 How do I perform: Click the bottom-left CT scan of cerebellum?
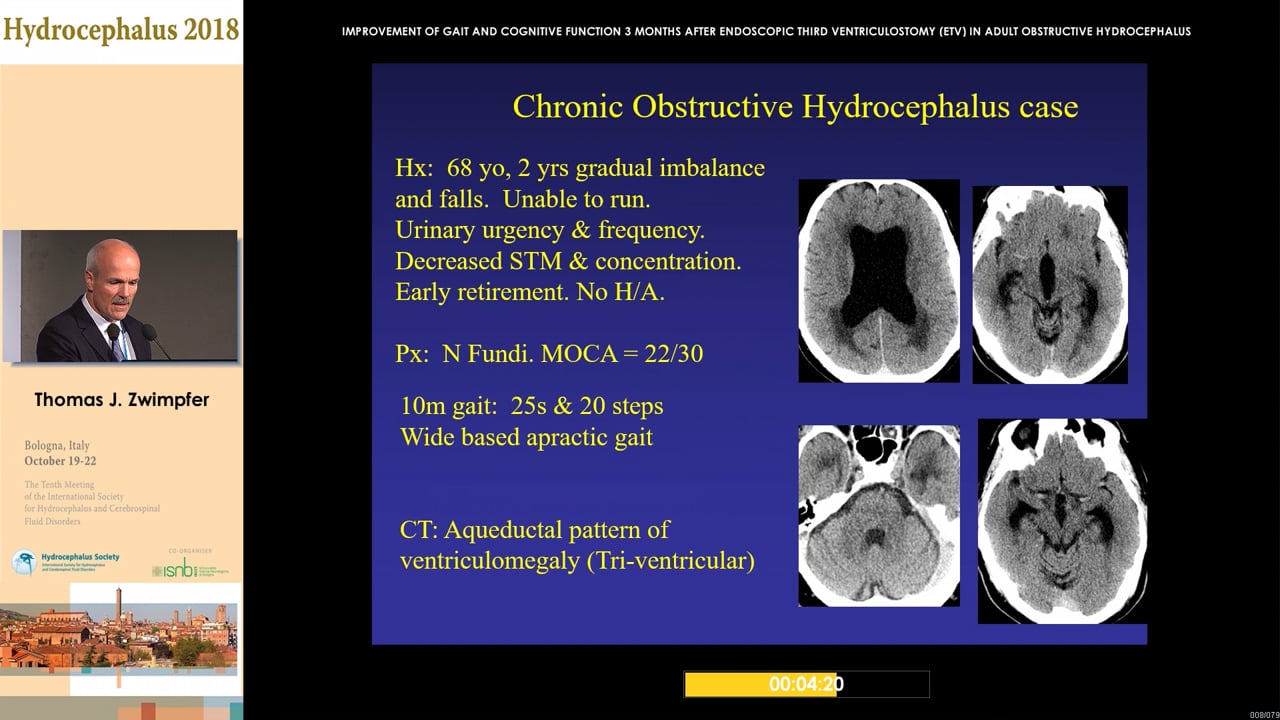tap(879, 515)
